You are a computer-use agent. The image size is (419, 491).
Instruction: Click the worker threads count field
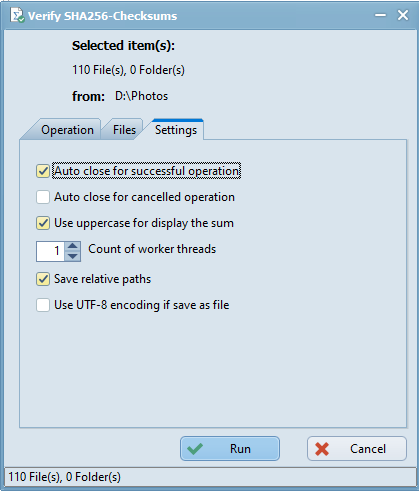click(x=51, y=251)
